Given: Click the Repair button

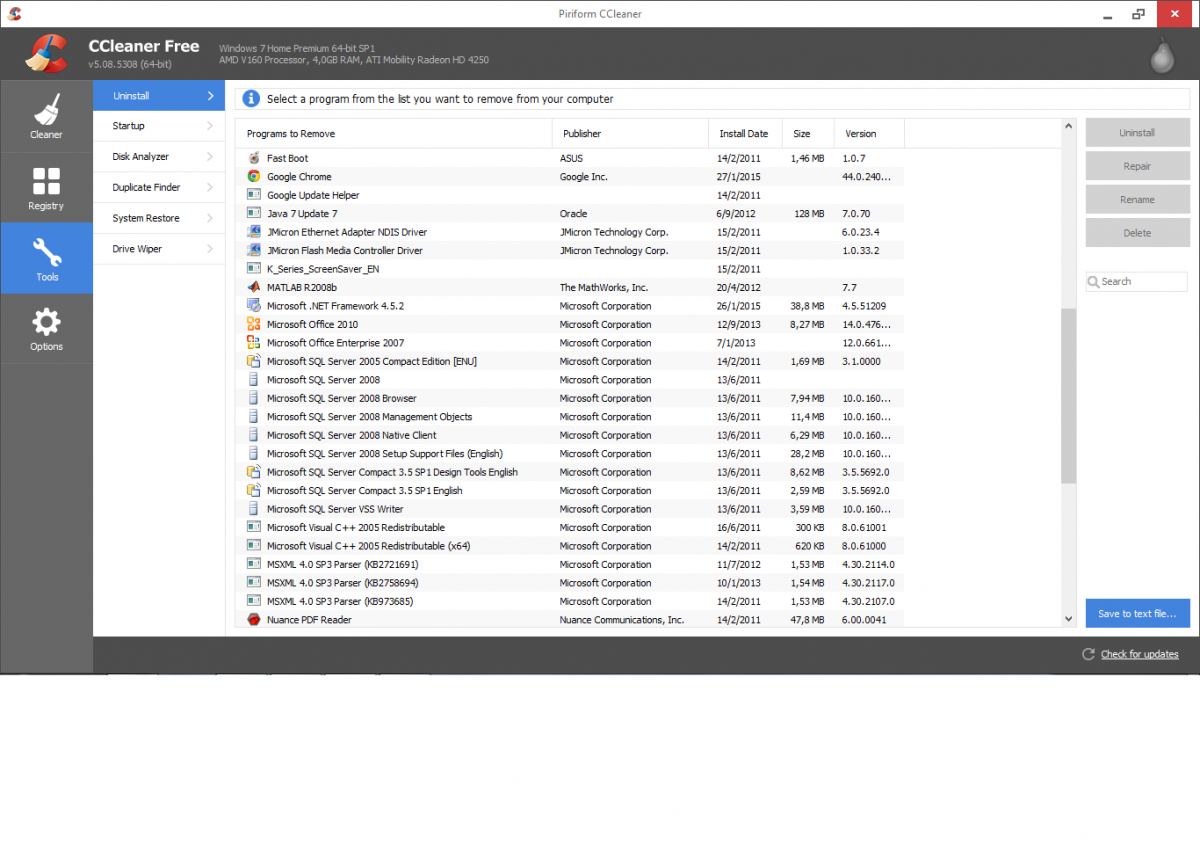Looking at the screenshot, I should click(1137, 166).
